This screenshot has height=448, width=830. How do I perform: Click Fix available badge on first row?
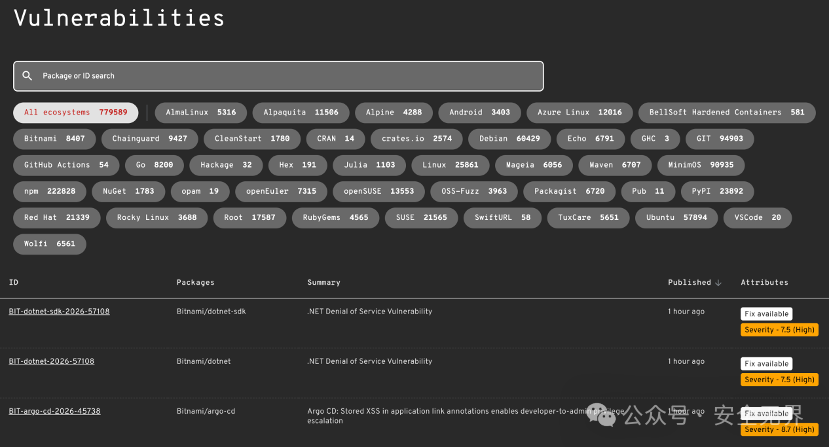[x=766, y=314]
